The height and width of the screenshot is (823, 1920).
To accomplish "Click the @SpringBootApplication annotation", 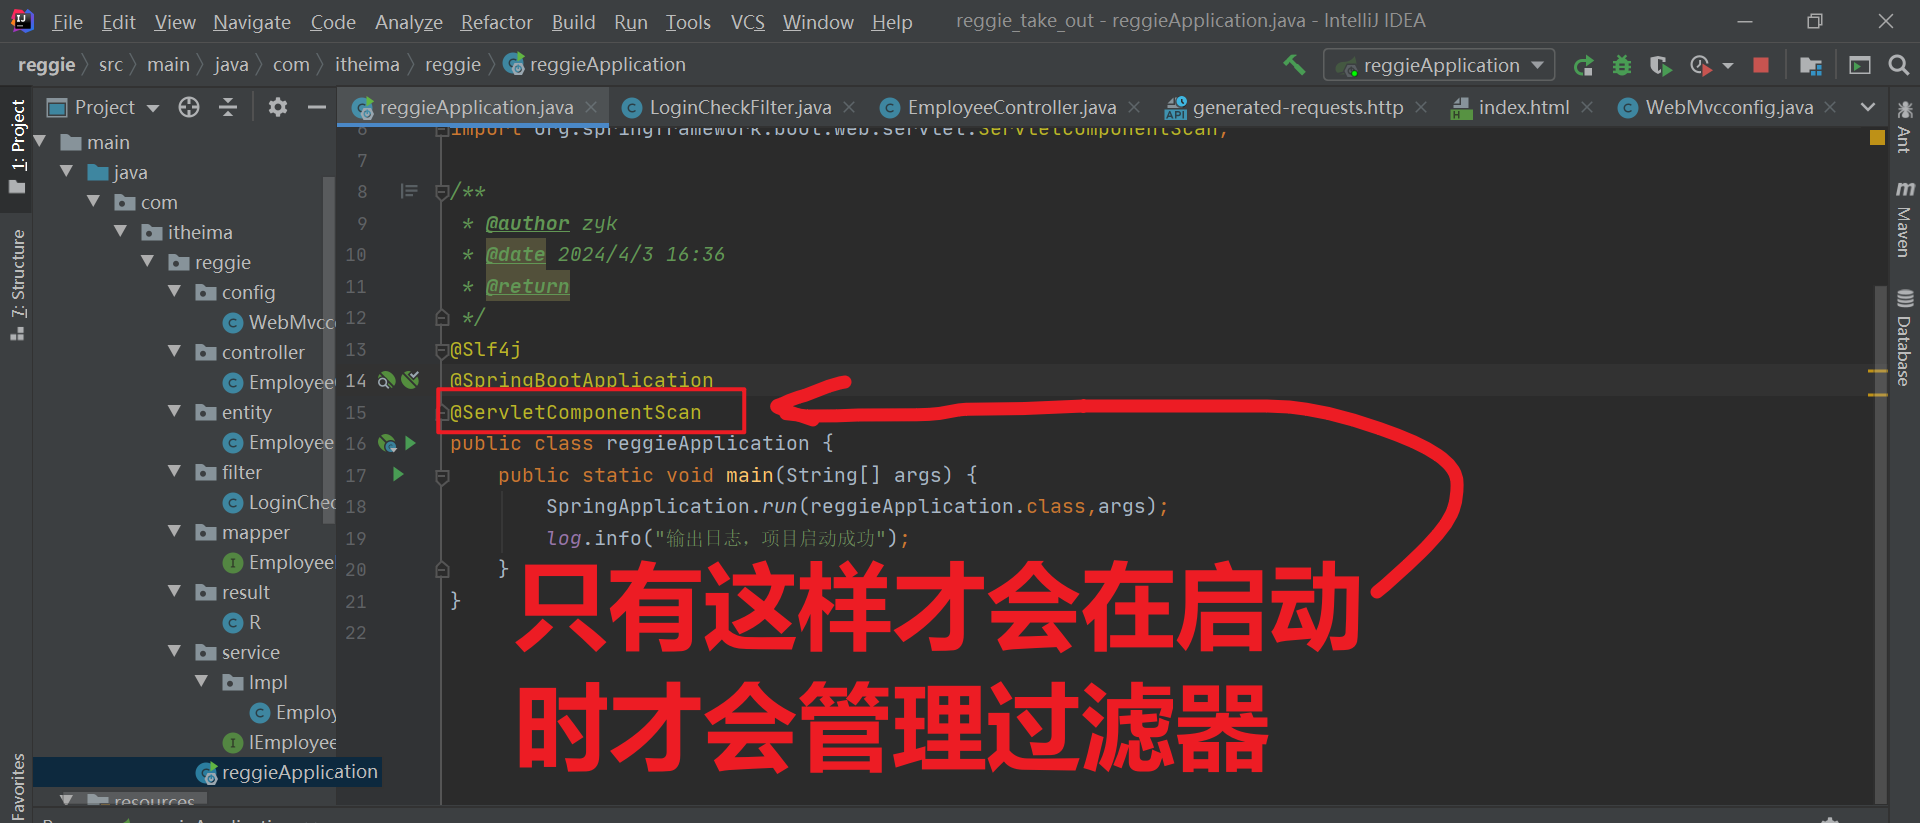I will click(581, 380).
